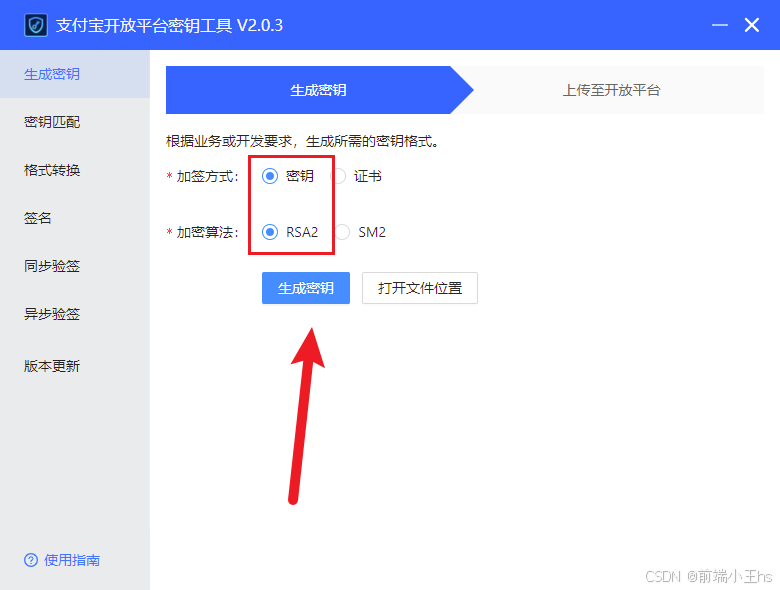Click the question mark help icon

[x=31, y=560]
